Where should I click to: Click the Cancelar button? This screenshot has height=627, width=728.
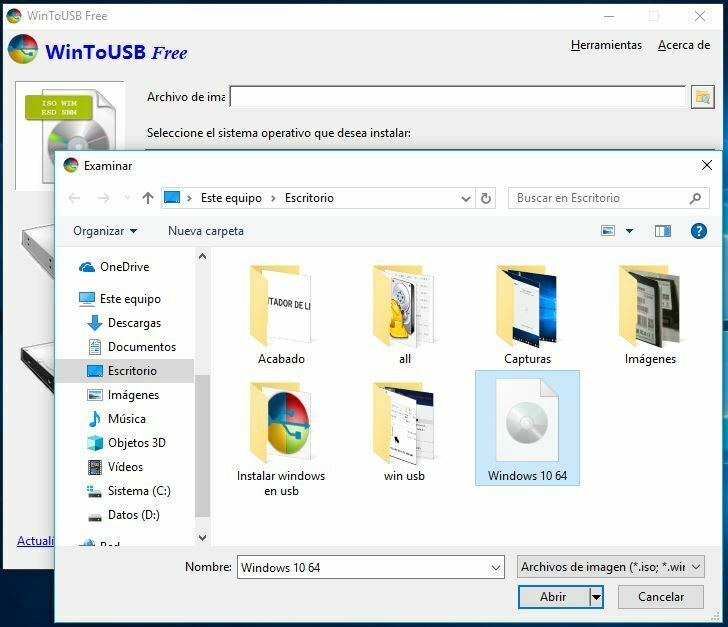(660, 597)
